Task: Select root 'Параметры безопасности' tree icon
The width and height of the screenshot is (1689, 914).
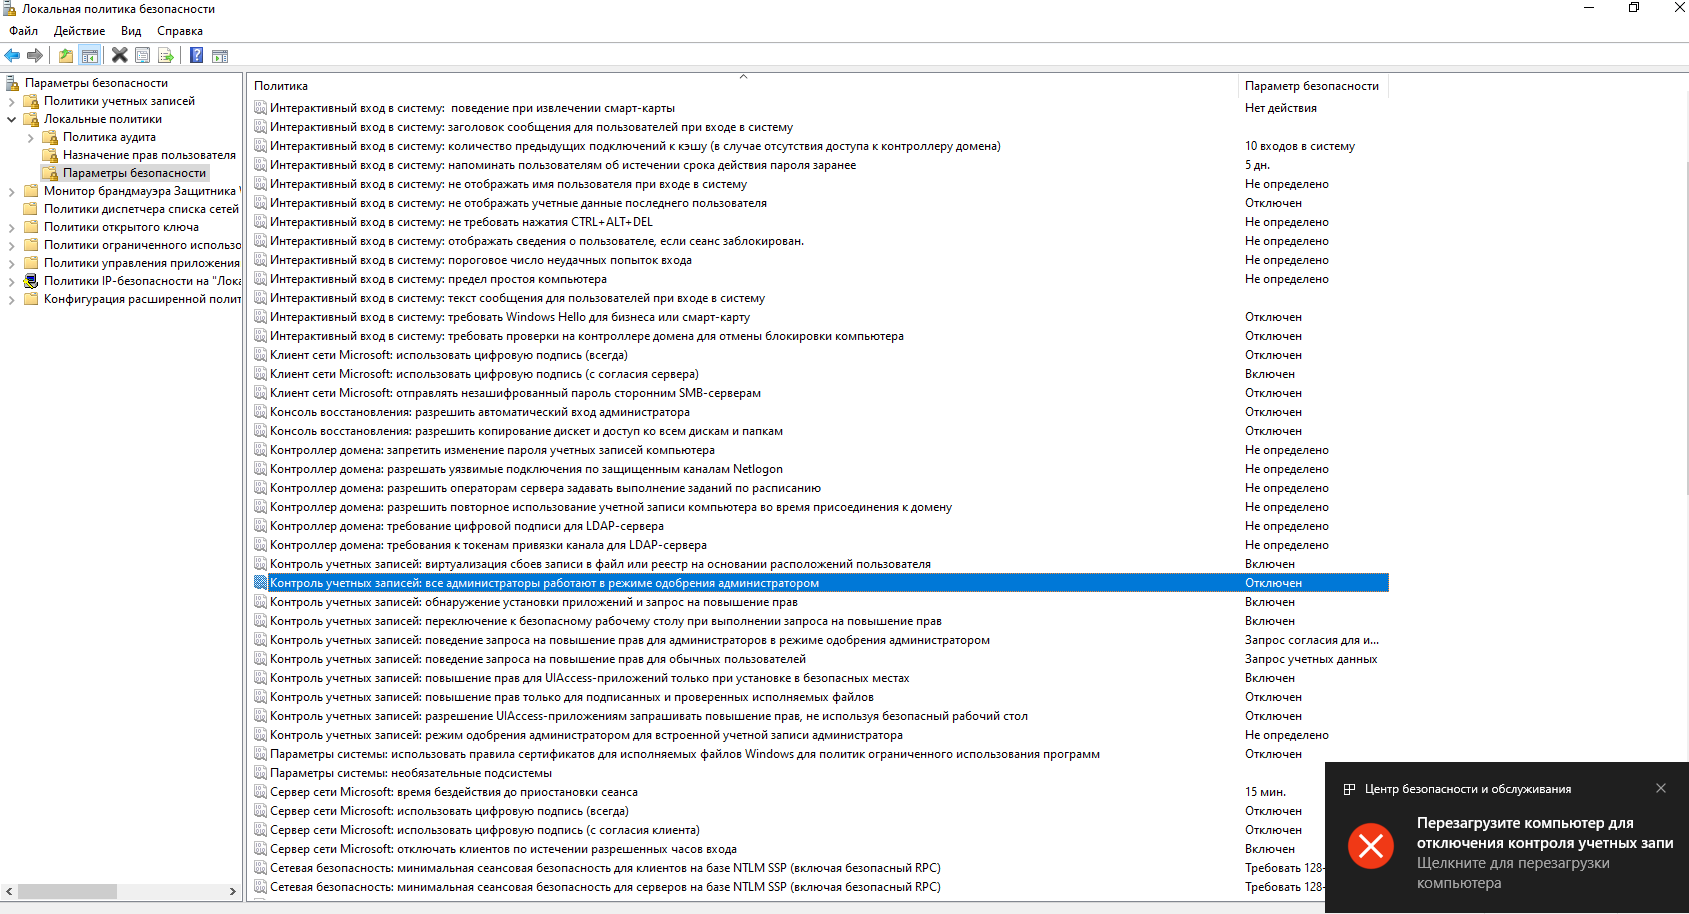Action: [x=13, y=83]
